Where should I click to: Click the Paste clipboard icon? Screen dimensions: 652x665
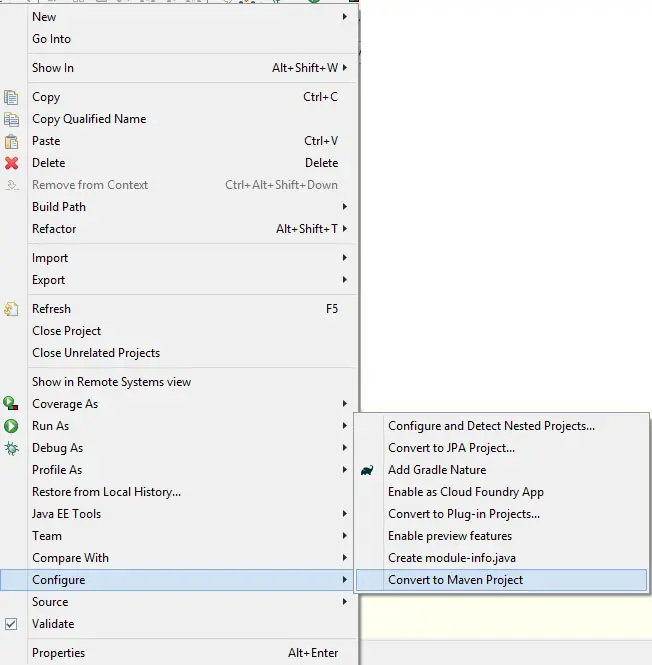(12, 141)
